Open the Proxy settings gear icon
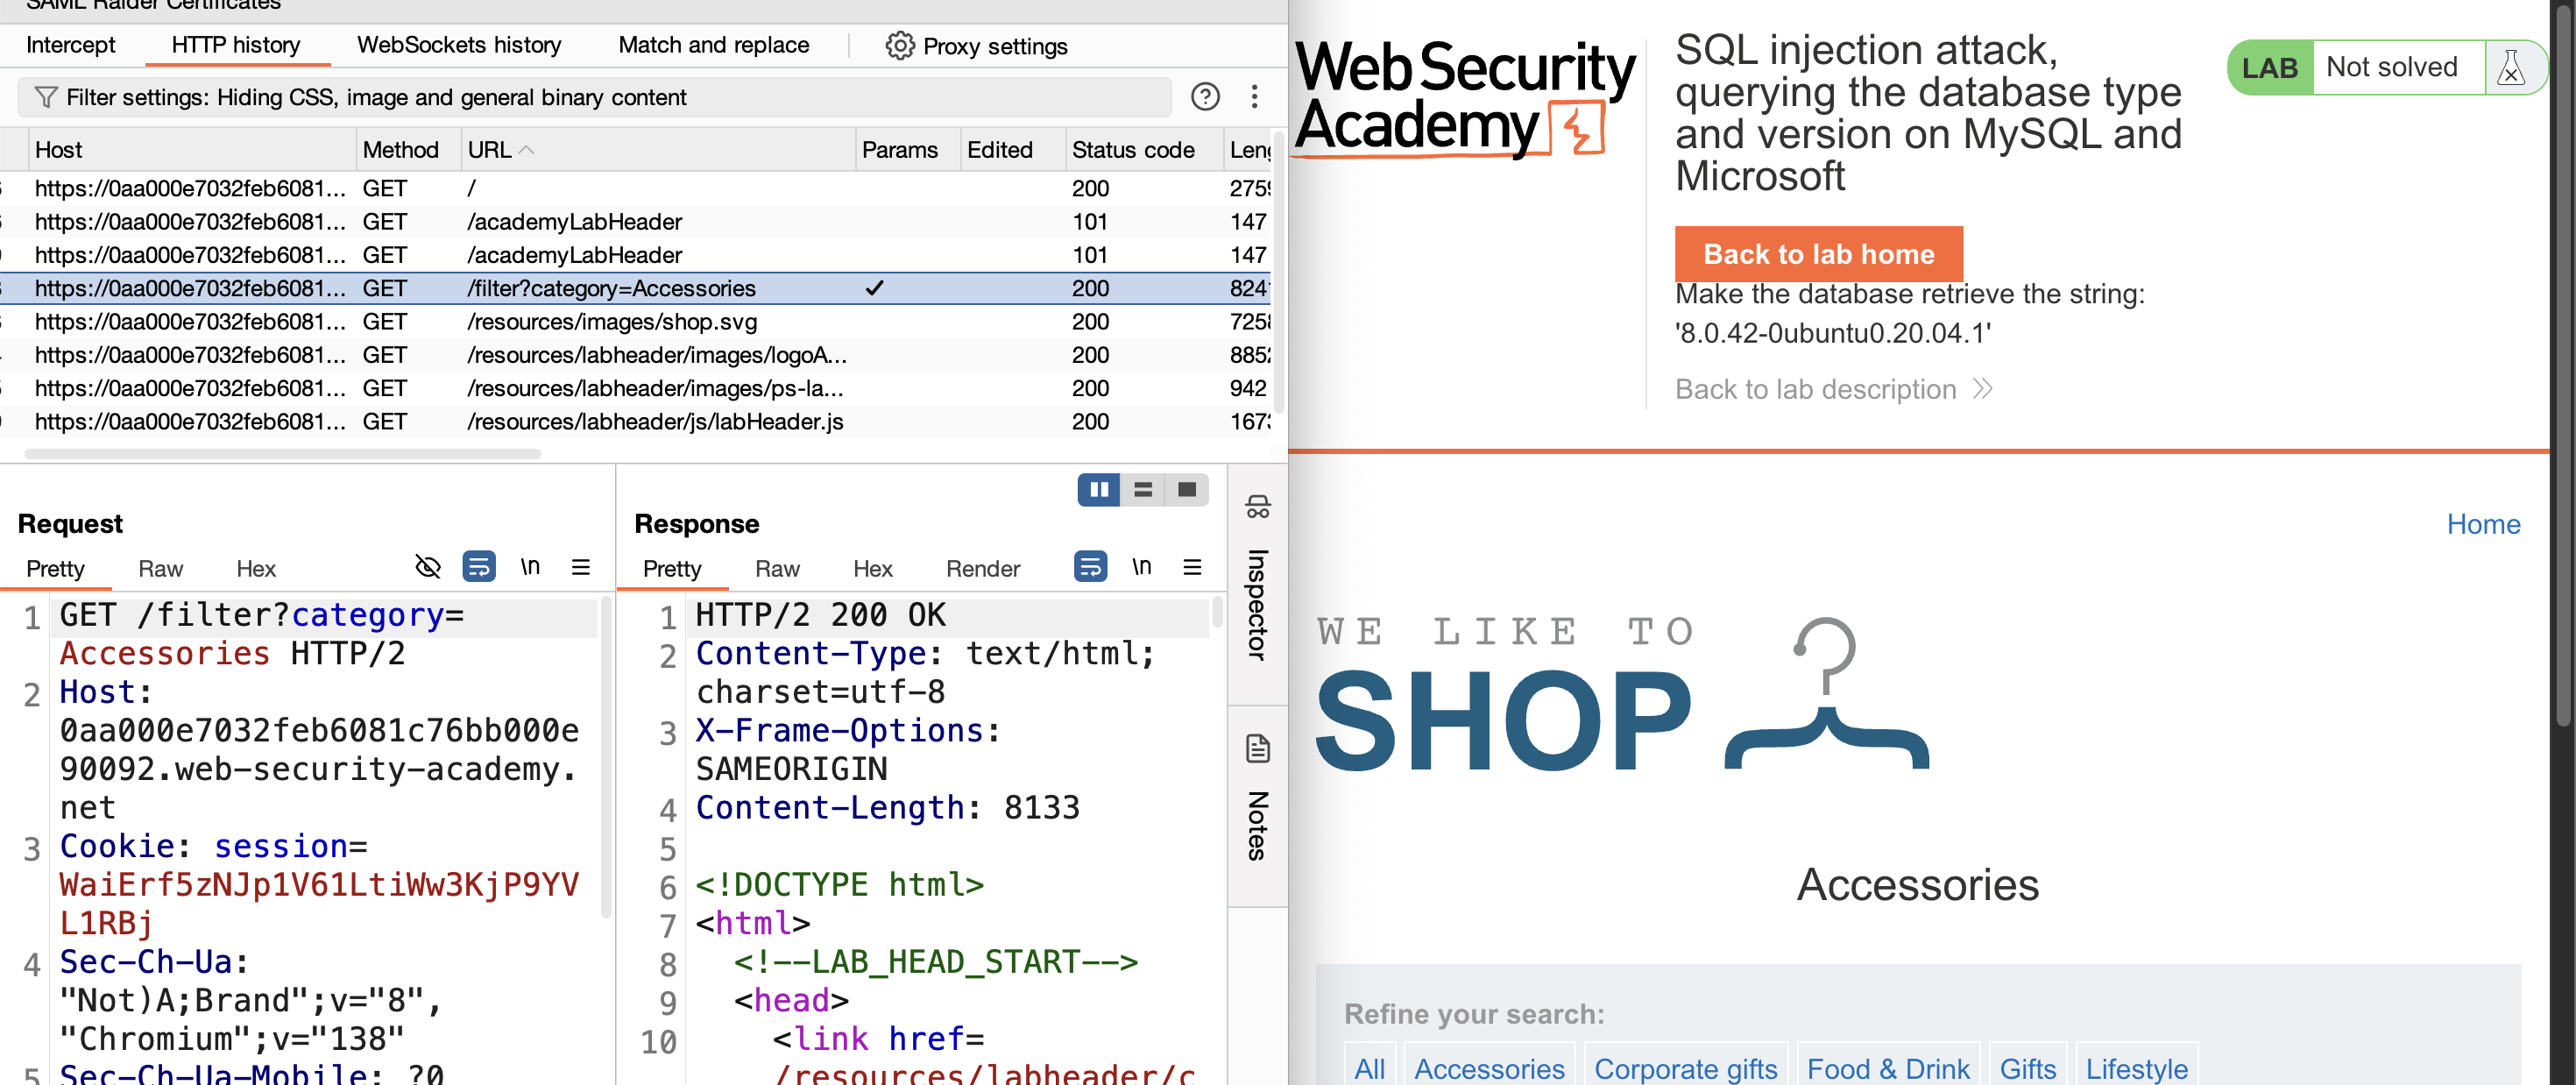The image size is (2576, 1085). point(899,46)
